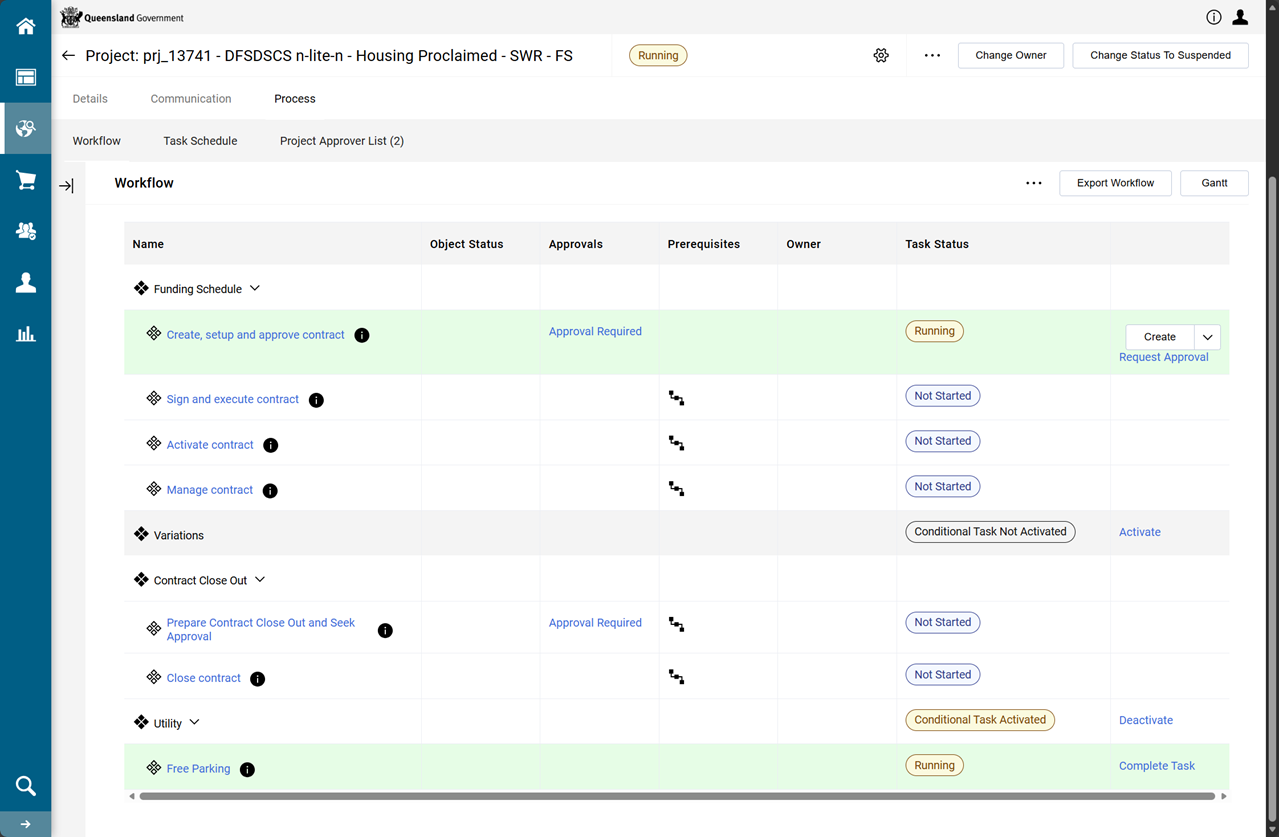Open project settings gear icon
The image size is (1279, 837).
[881, 56]
